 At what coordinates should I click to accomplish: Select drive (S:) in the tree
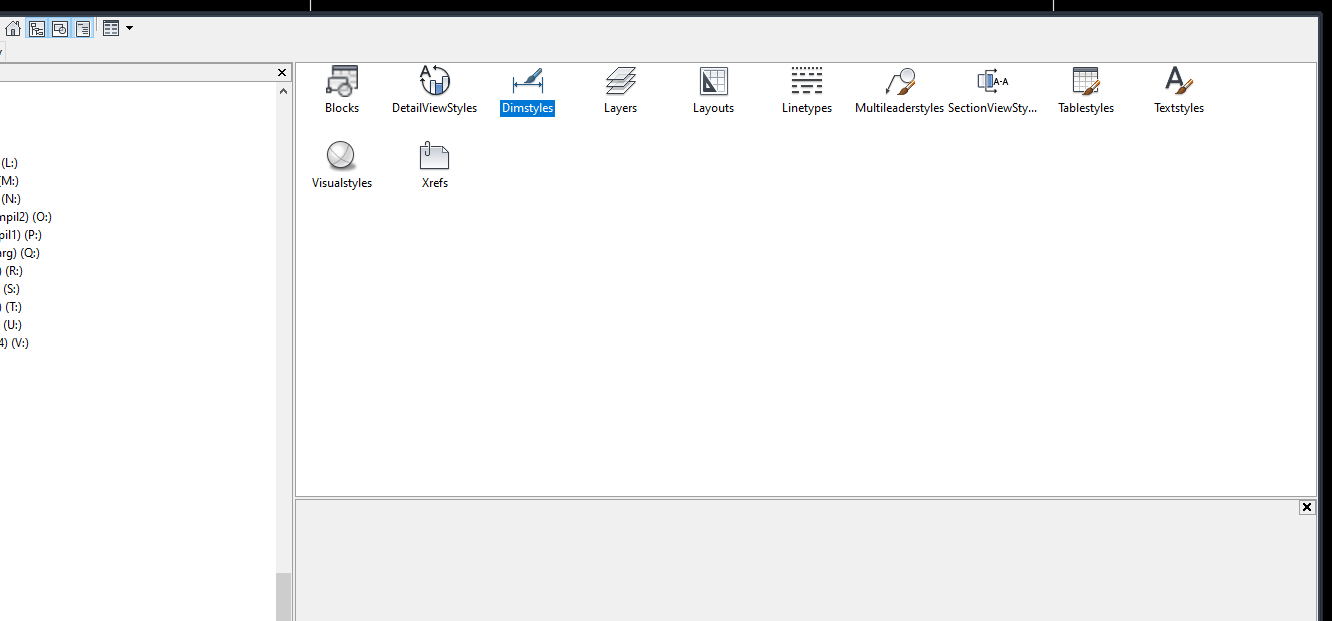point(12,288)
